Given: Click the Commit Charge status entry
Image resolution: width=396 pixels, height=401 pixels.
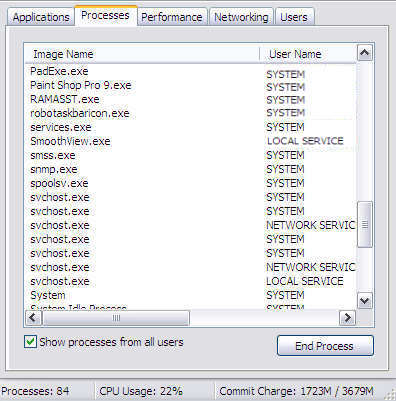Looking at the screenshot, I should click(x=296, y=391).
